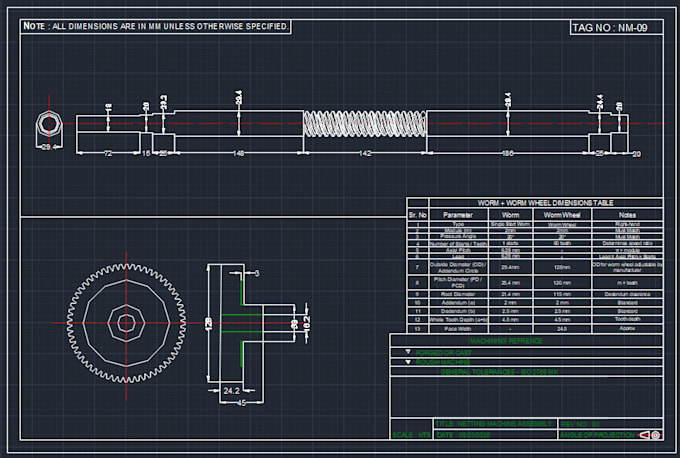The width and height of the screenshot is (680, 458).
Task: Click the 'Pitch Diameter (PD / PCD)' cell
Action: tap(458, 283)
